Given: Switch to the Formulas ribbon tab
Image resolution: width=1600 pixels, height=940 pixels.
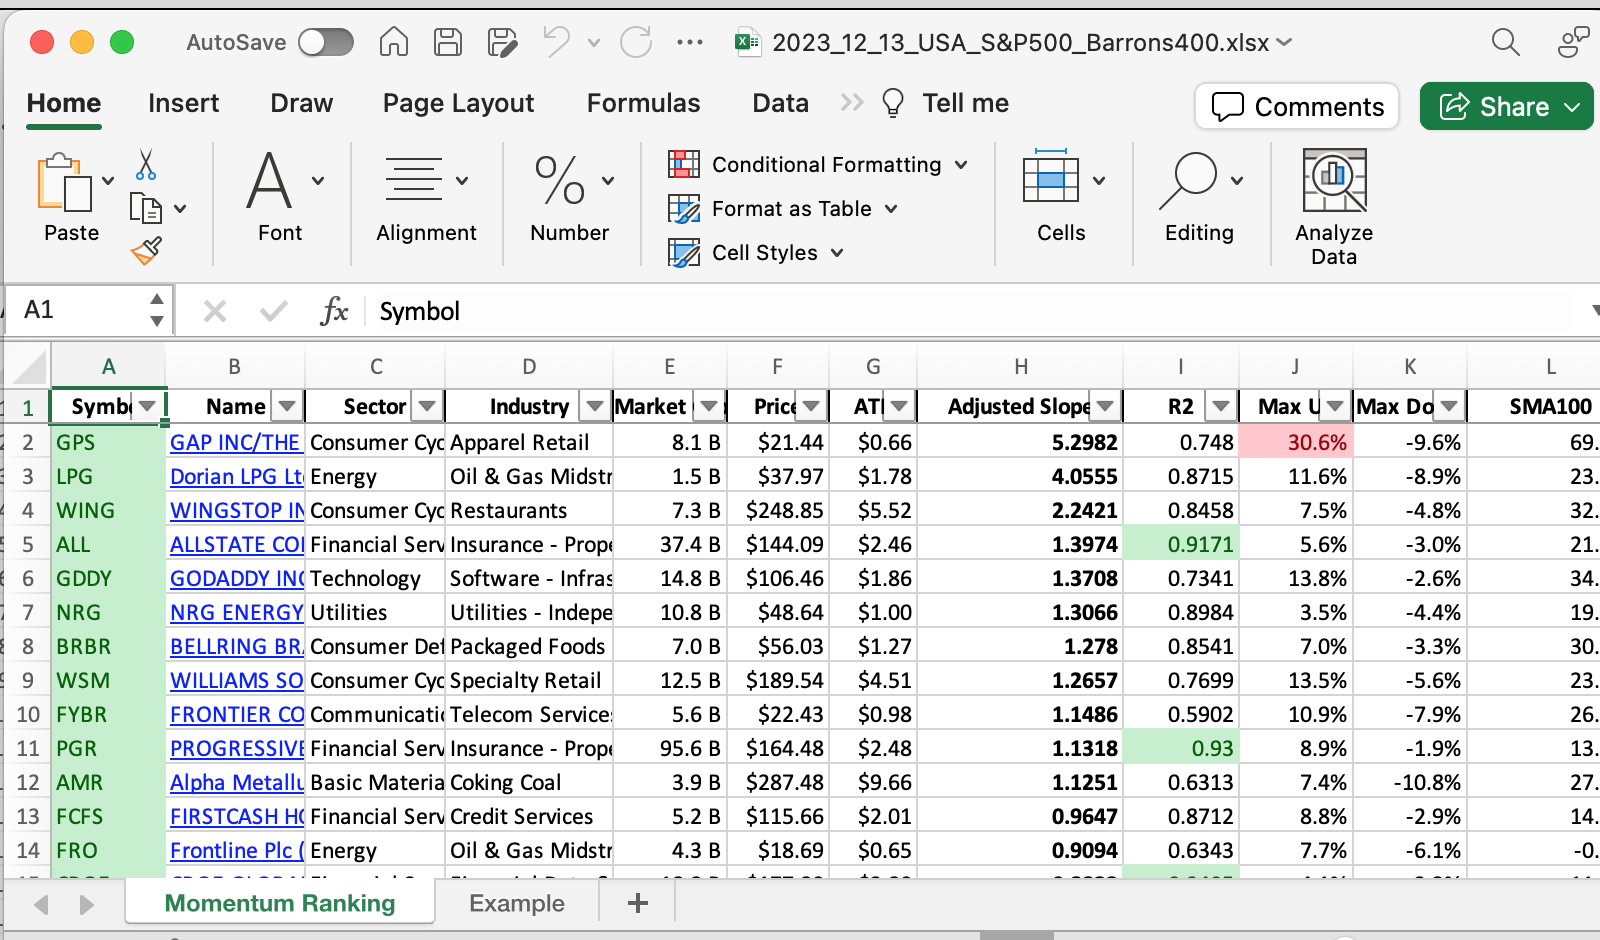Looking at the screenshot, I should pos(643,103).
